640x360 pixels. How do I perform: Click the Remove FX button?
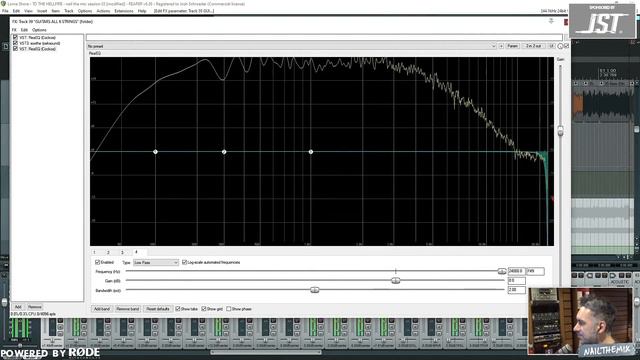pyautogui.click(x=35, y=307)
